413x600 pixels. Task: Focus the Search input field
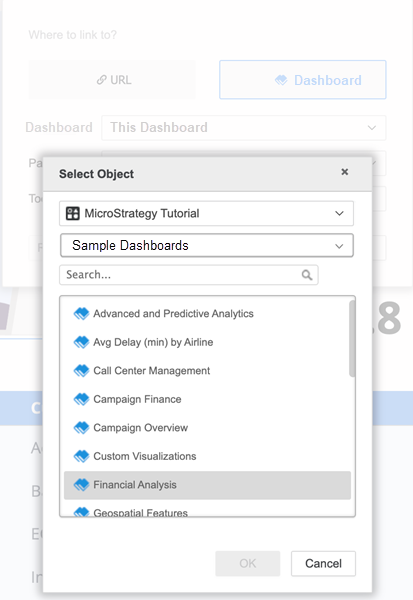click(188, 275)
